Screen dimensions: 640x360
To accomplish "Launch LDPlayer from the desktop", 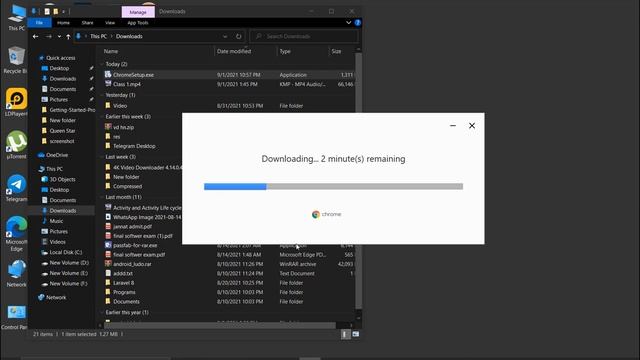I will 16,102.
